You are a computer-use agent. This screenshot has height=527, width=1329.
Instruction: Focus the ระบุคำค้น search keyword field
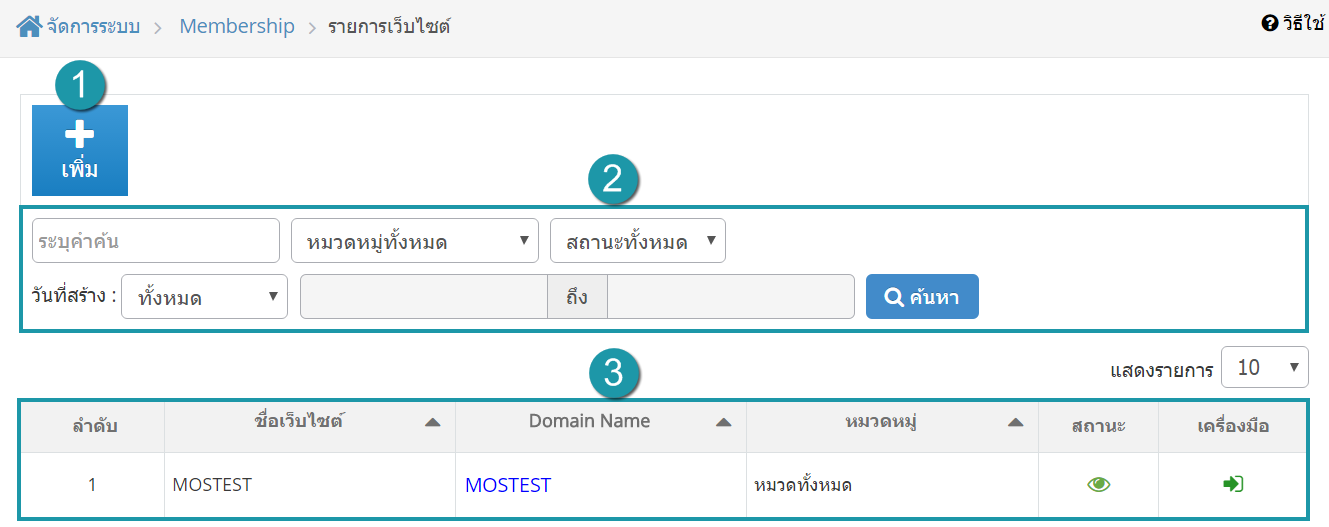(x=156, y=241)
